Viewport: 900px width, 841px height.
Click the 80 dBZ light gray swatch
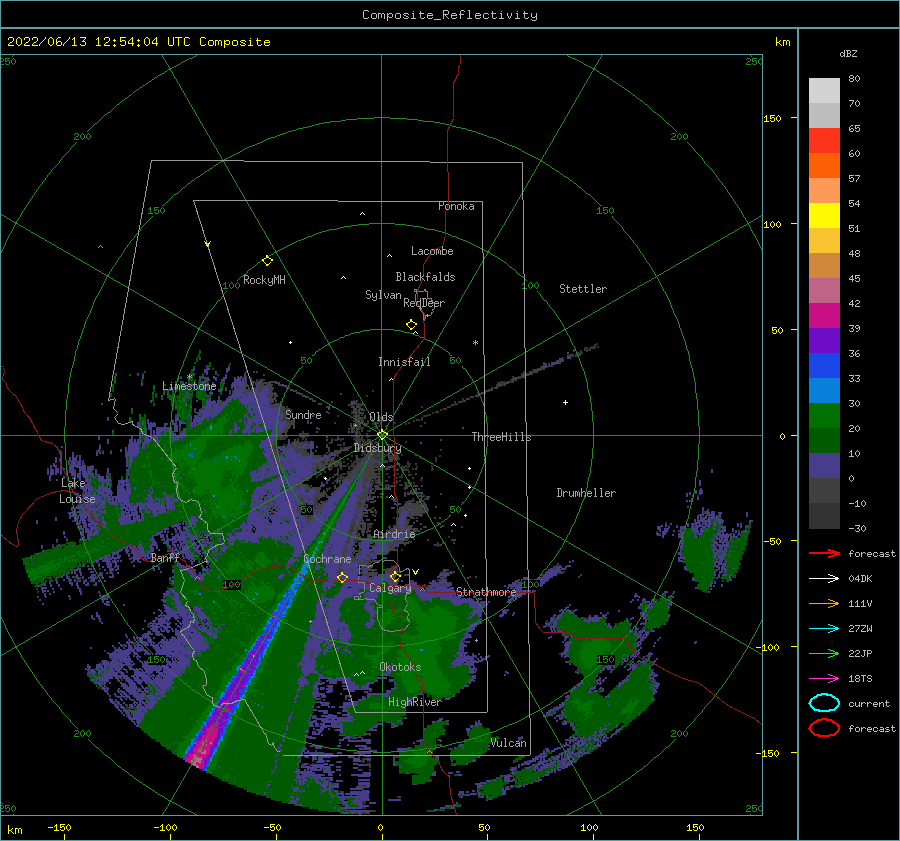tap(824, 91)
